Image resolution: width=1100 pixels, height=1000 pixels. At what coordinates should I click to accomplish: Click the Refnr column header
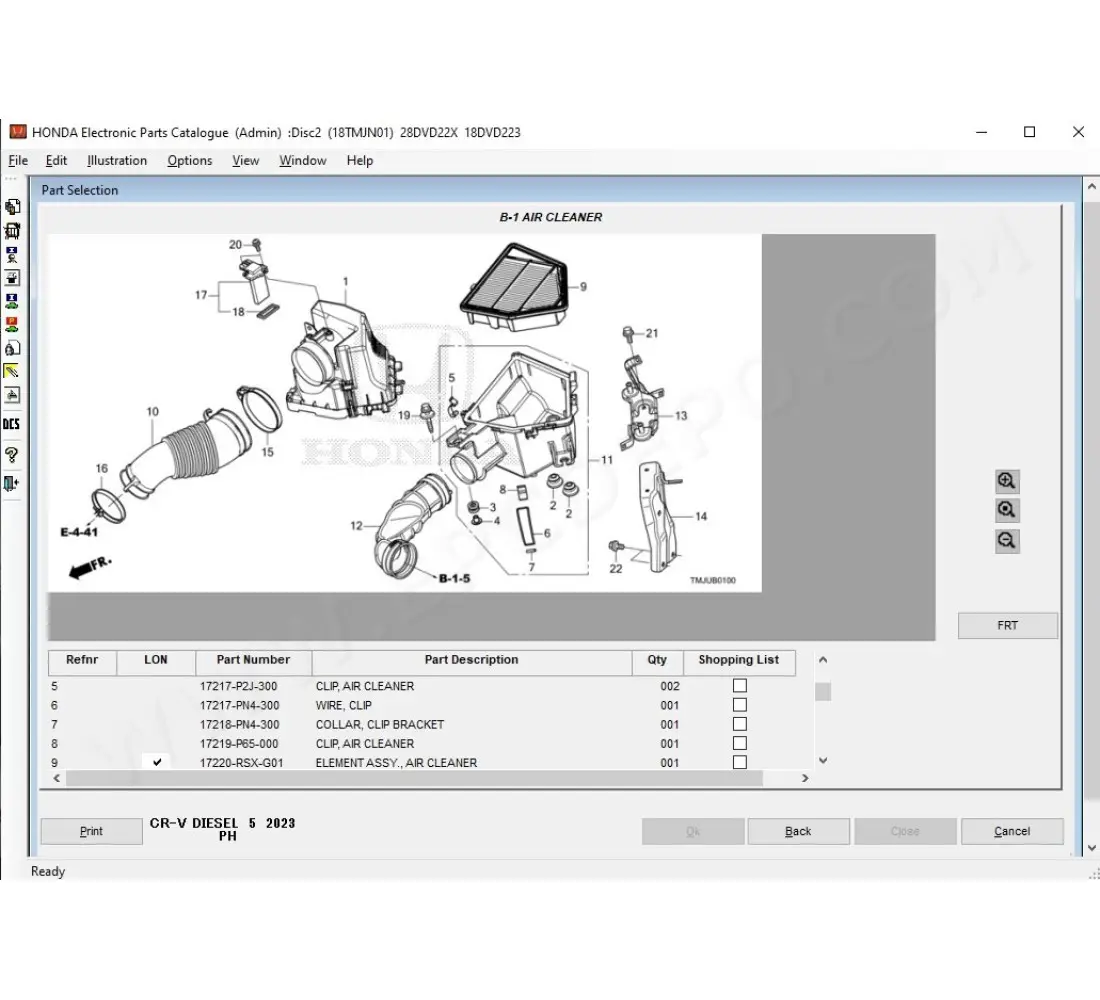82,662
